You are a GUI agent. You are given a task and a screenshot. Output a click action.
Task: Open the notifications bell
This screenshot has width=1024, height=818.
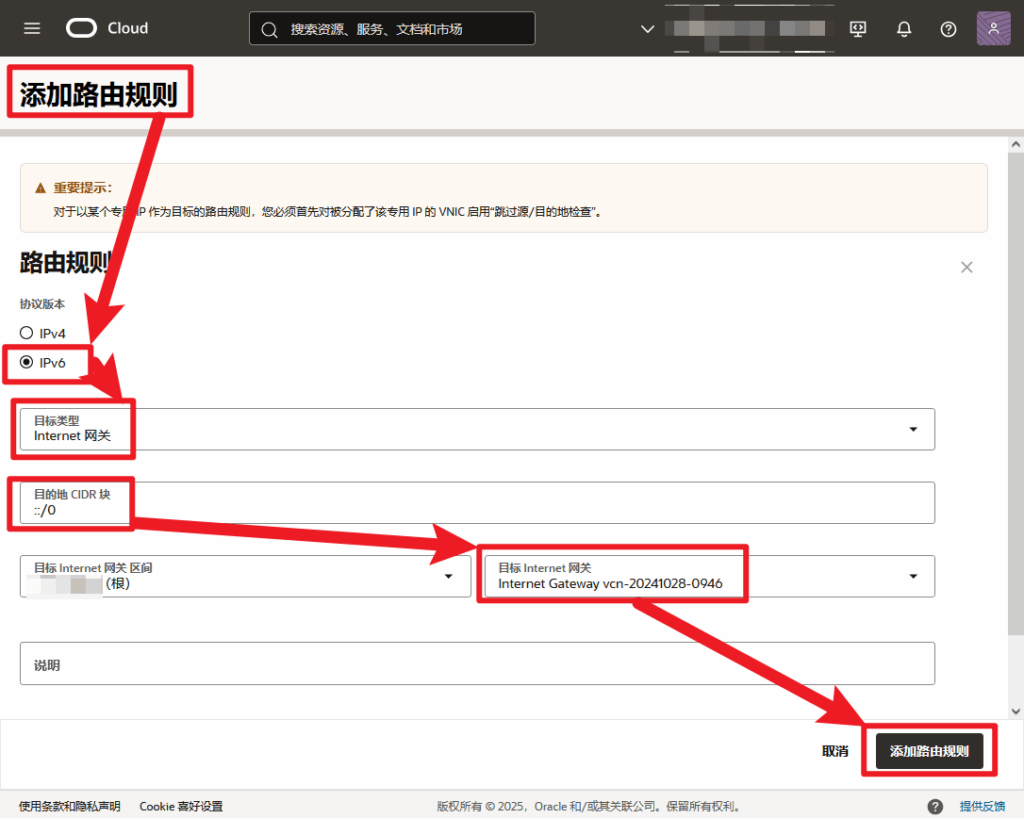coord(904,29)
